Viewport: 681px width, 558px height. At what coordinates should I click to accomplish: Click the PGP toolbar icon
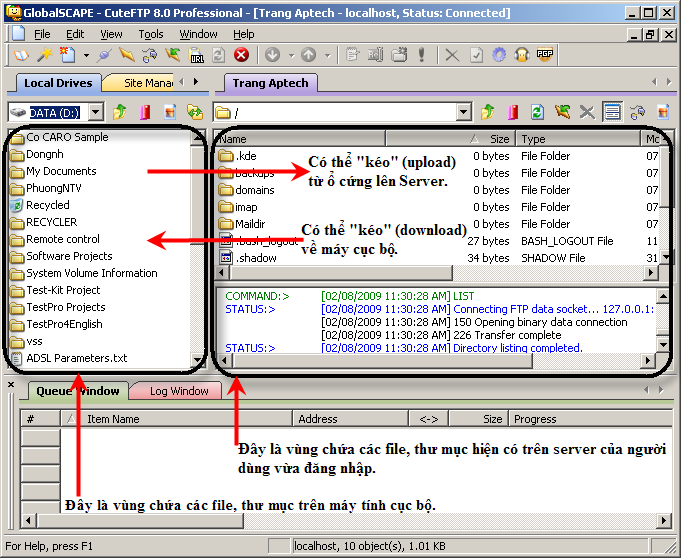tap(545, 55)
